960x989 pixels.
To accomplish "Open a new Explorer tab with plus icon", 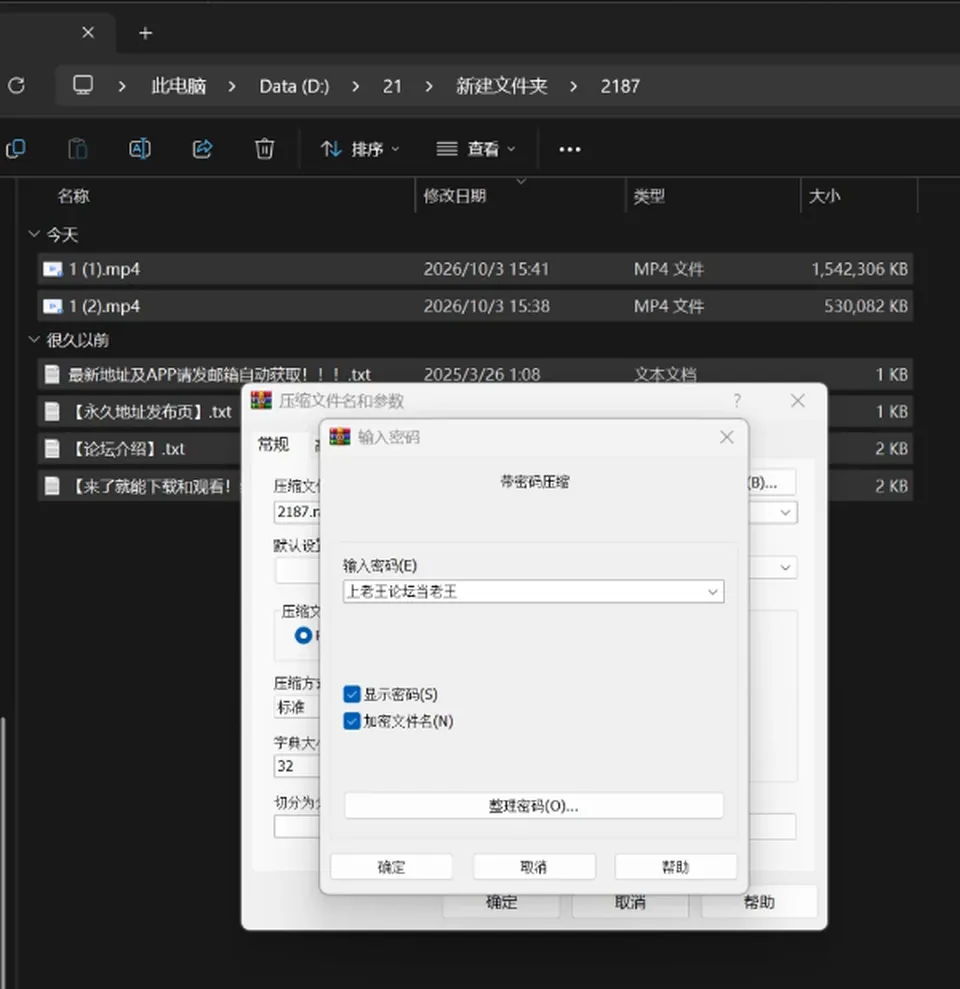I will click(146, 33).
